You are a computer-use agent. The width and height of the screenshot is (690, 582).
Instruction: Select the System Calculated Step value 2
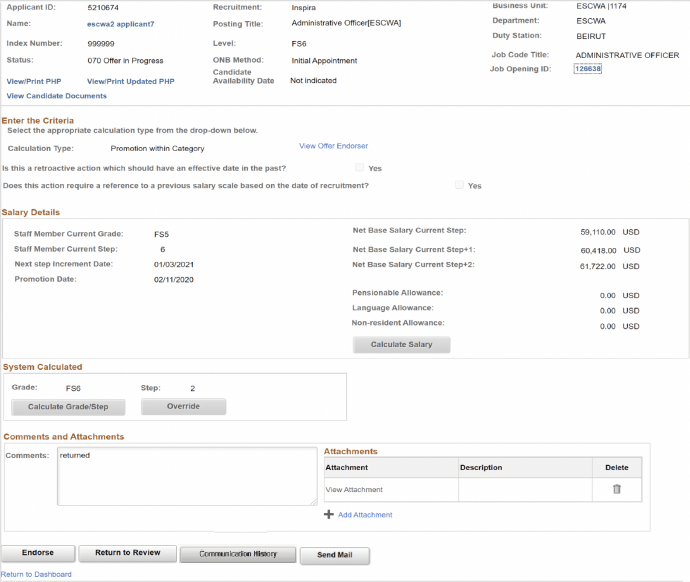[193, 388]
